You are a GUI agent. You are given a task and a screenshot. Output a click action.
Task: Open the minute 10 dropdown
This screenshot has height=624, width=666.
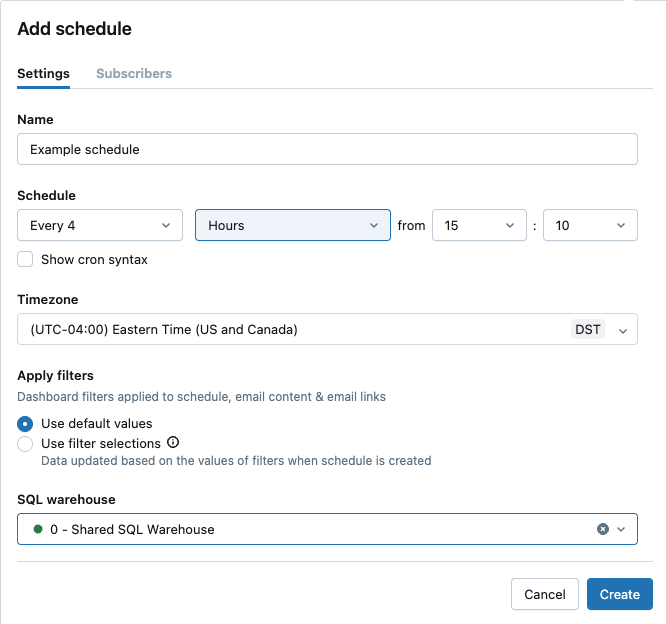click(x=589, y=225)
